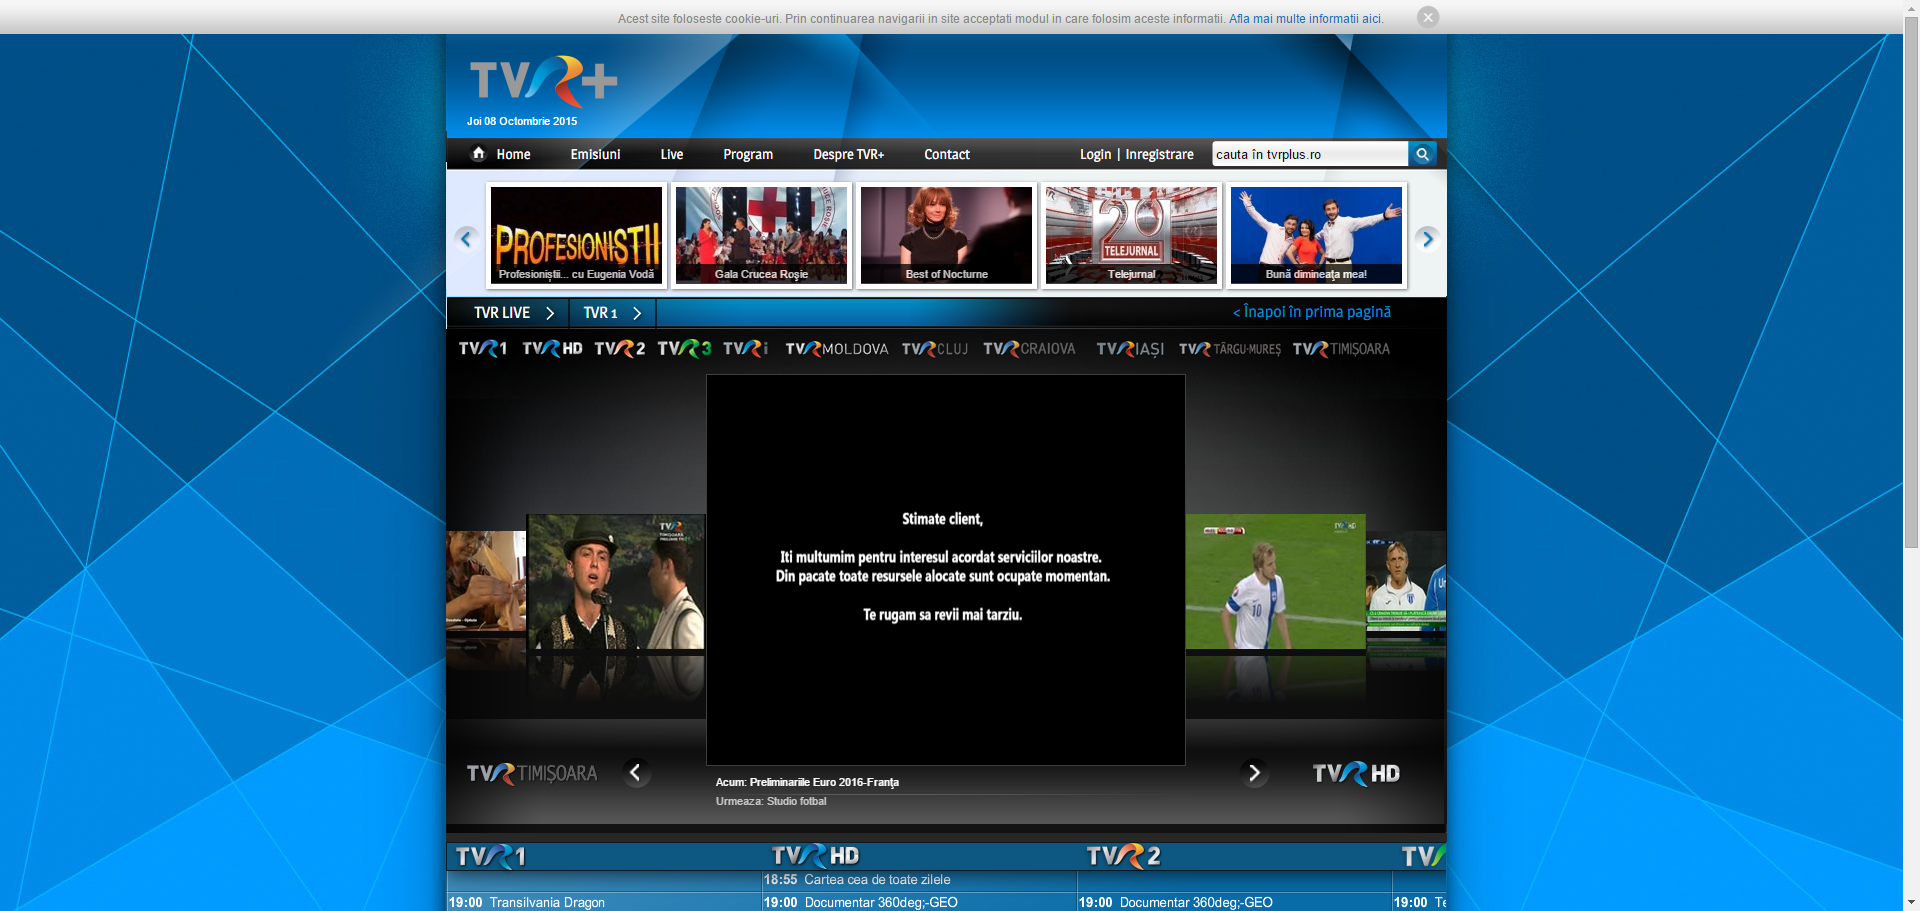
Task: Open the Emisiuni menu
Action: click(x=595, y=154)
